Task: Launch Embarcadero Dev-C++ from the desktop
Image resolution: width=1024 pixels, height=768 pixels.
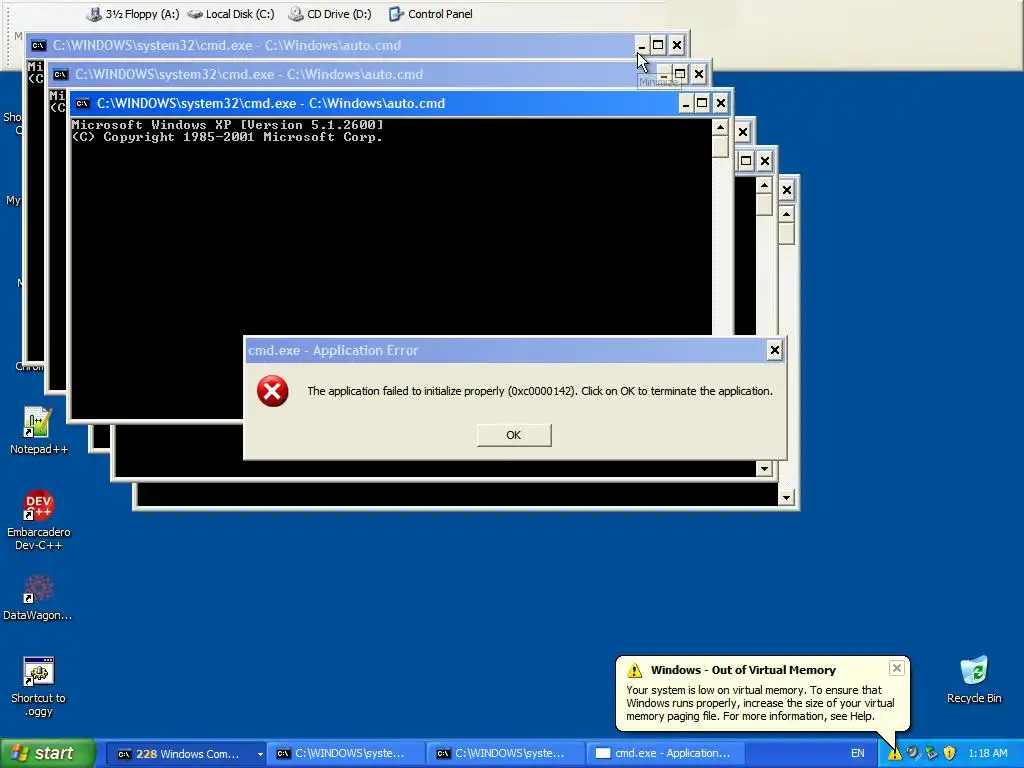Action: point(39,520)
